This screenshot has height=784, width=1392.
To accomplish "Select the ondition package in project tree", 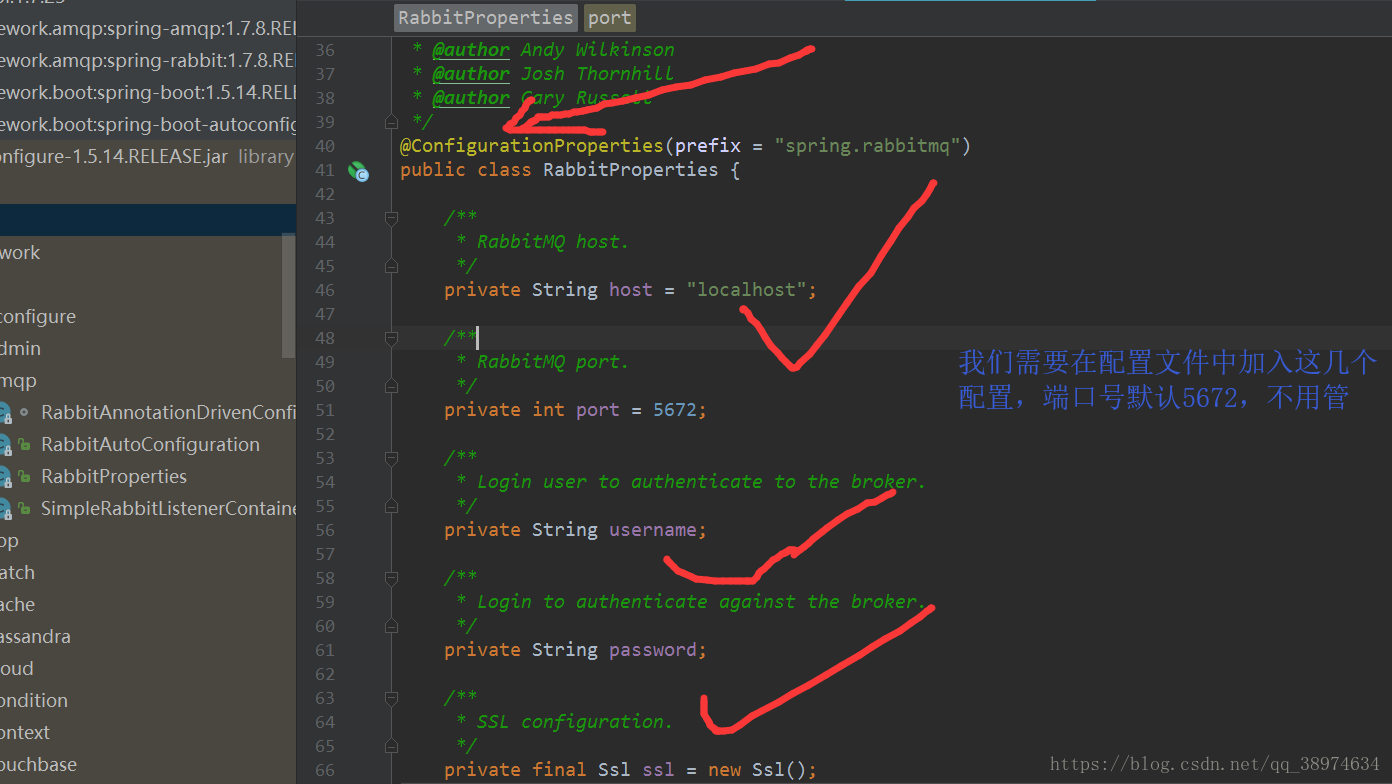I will click(34, 701).
